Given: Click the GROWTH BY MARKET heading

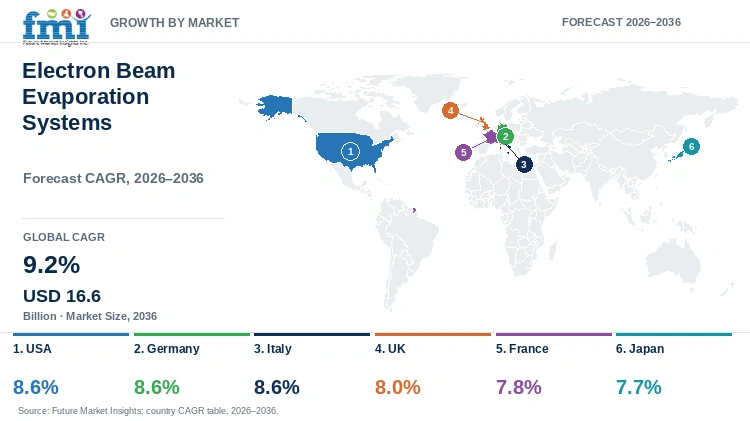Looking at the screenshot, I should pyautogui.click(x=175, y=22).
